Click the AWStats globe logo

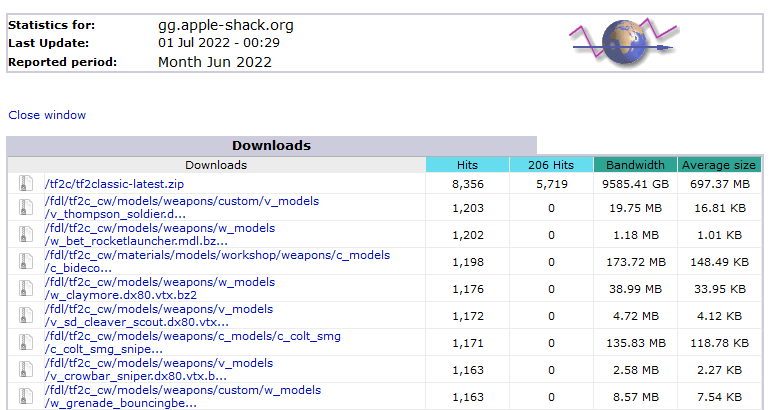[x=624, y=43]
